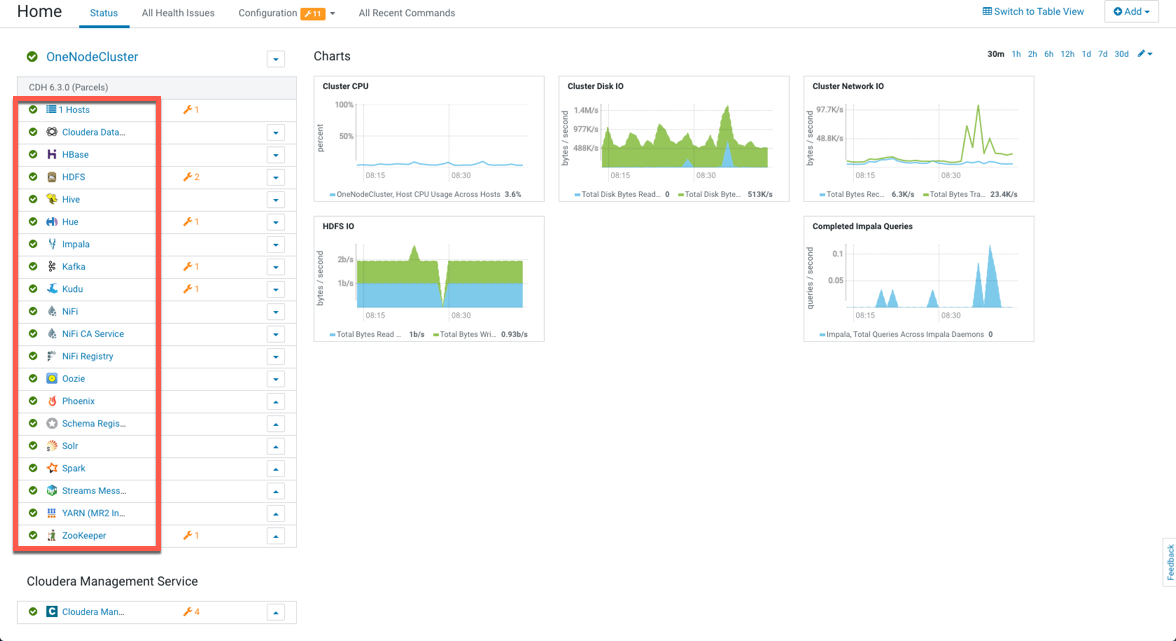This screenshot has height=641, width=1176.
Task: Click OneNodeCluster green health status icon
Action: tap(32, 57)
